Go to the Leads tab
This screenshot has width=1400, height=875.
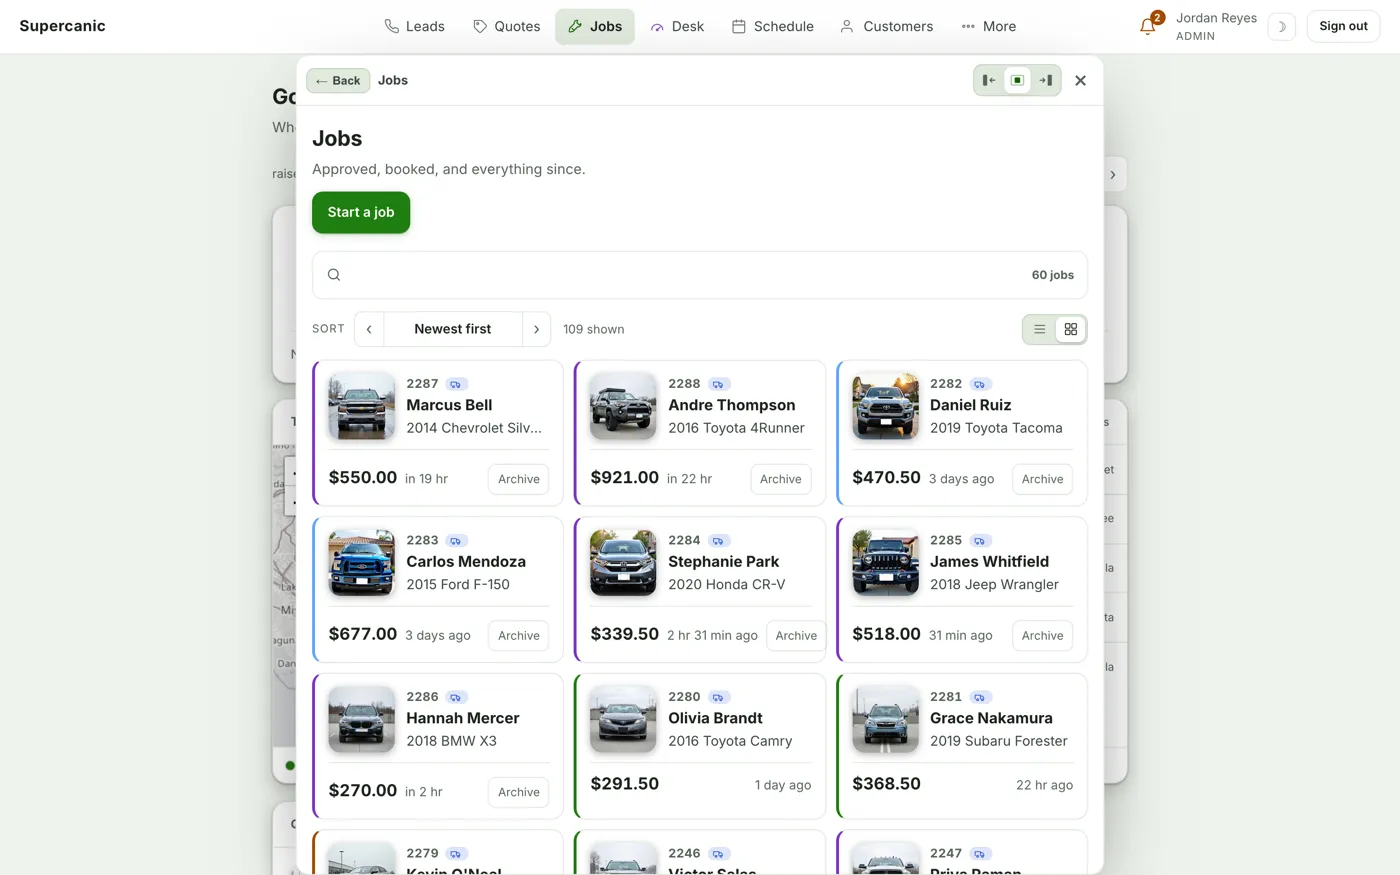414,27
